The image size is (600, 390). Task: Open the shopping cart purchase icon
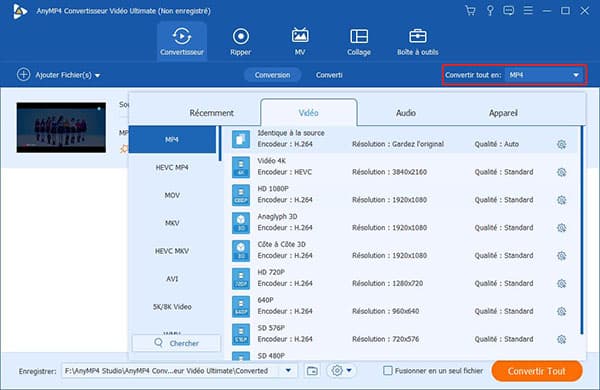pyautogui.click(x=470, y=11)
